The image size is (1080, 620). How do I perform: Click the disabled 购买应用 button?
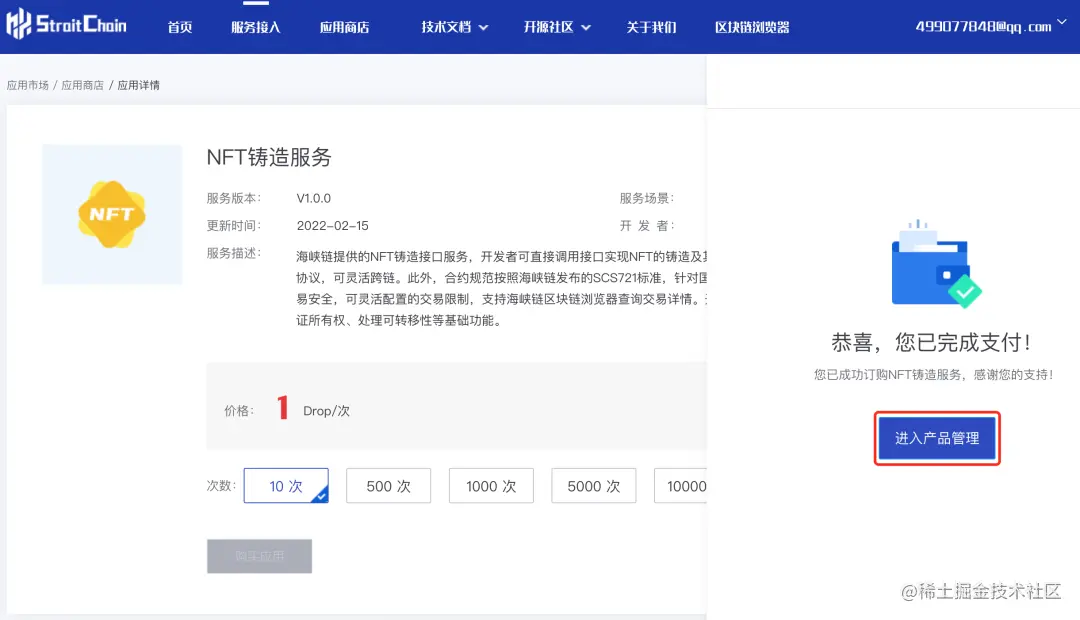pyautogui.click(x=259, y=557)
